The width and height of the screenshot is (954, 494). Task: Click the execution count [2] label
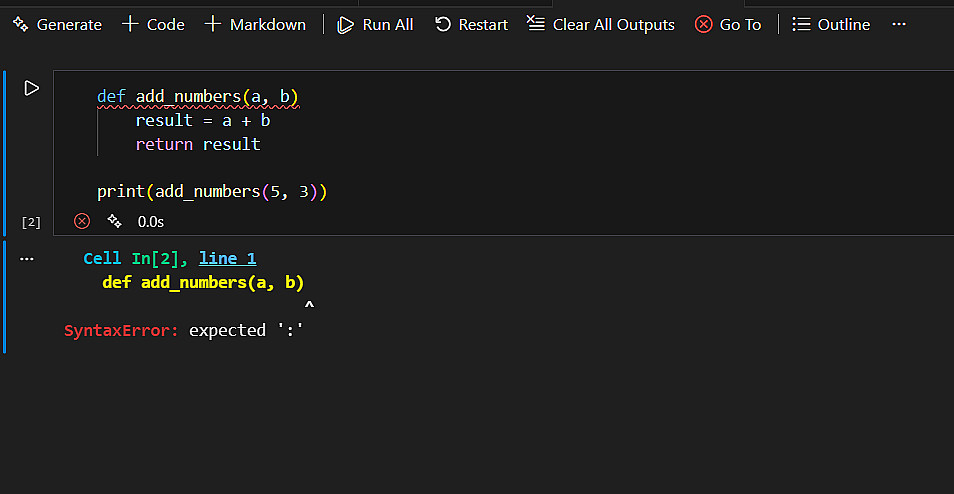click(31, 223)
